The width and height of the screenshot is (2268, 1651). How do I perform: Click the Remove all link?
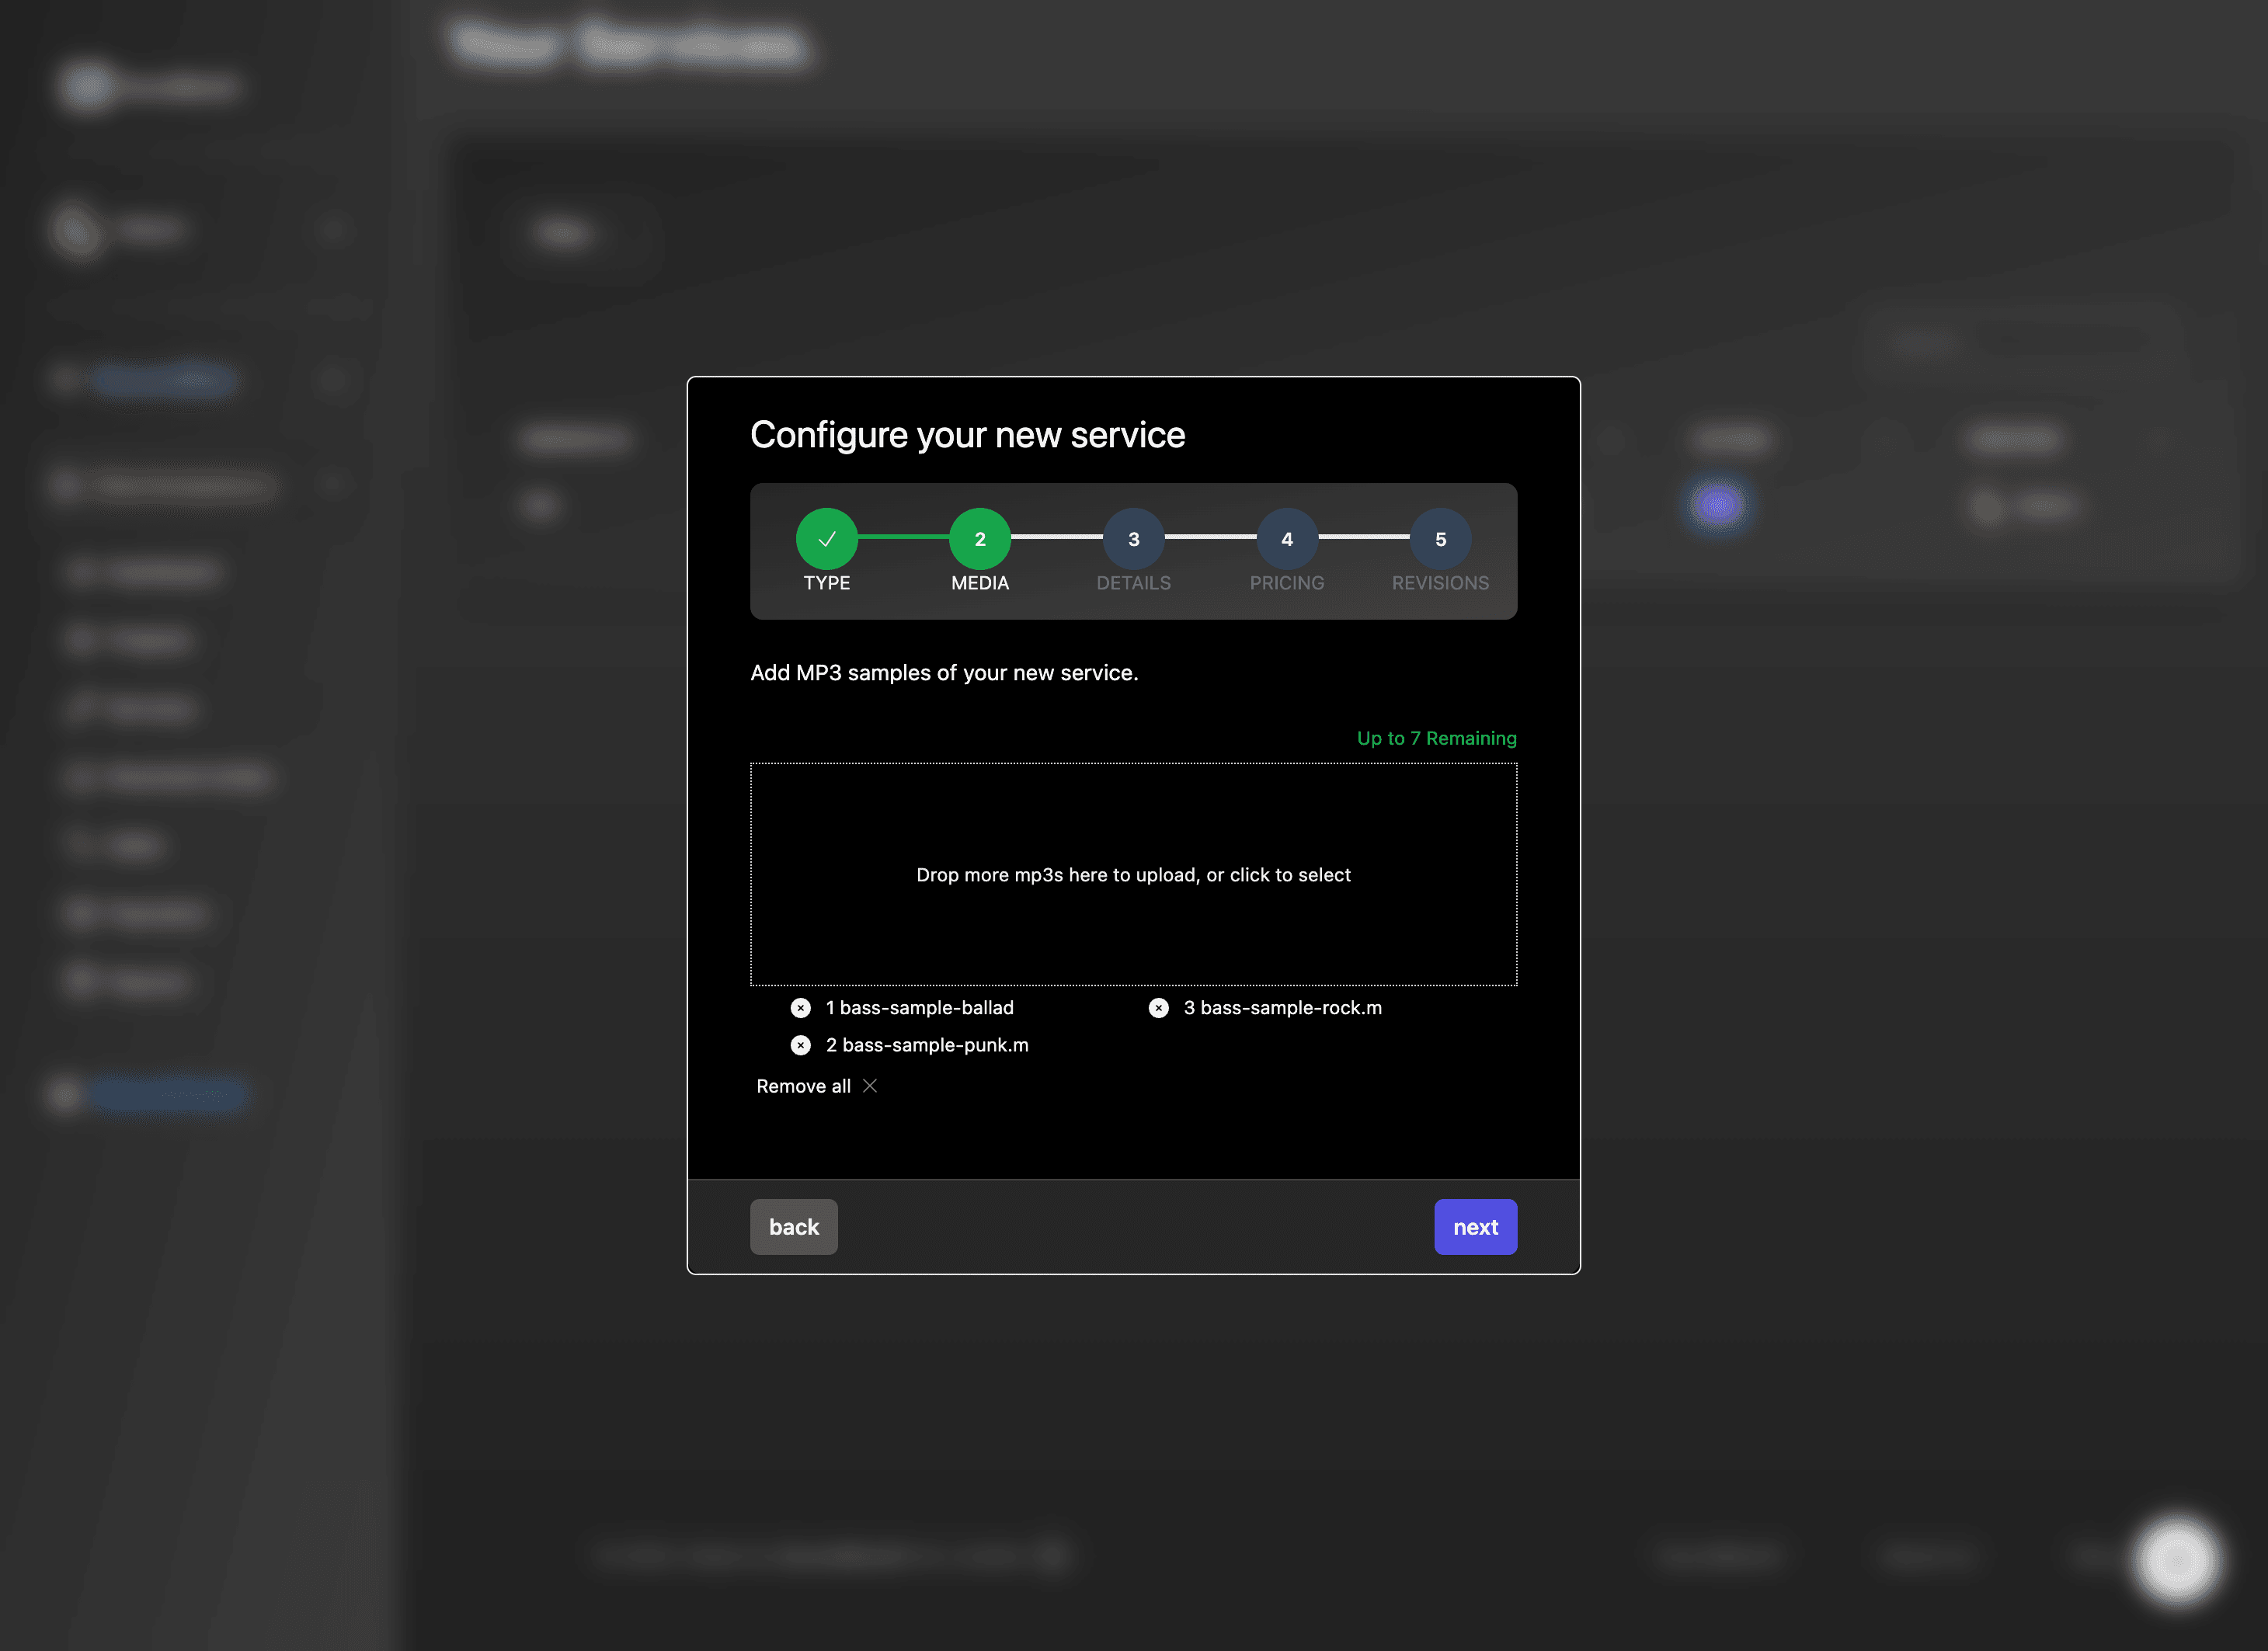click(804, 1086)
